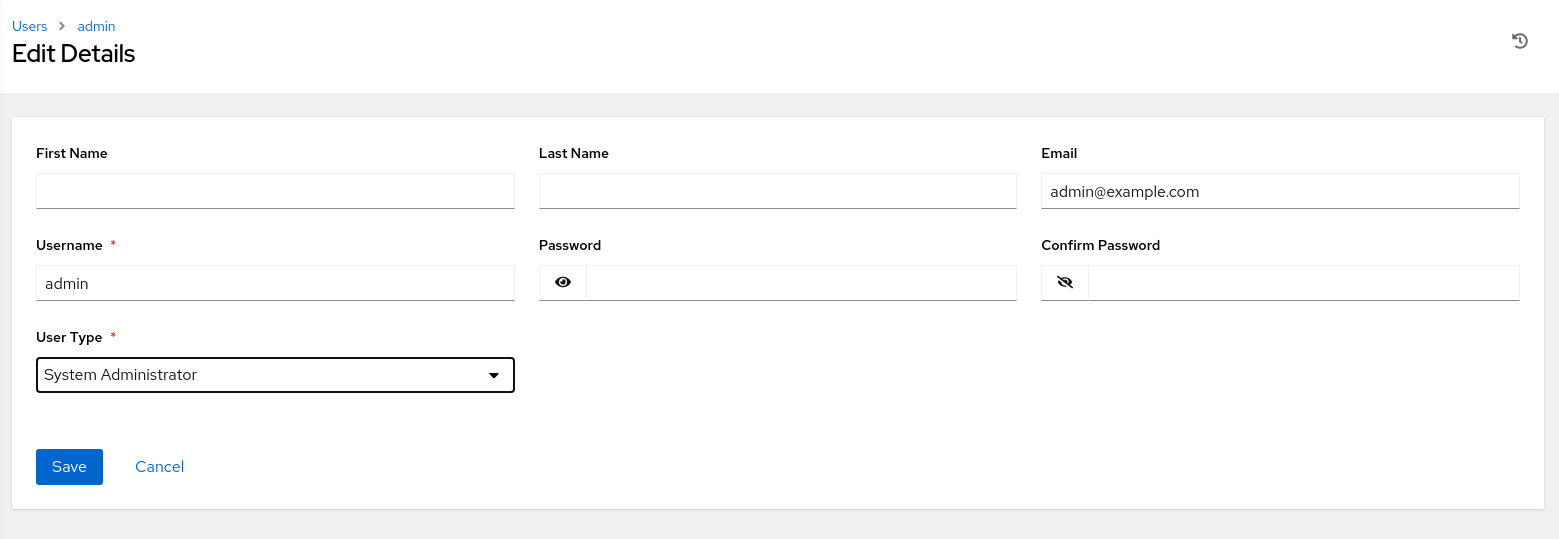Image resolution: width=1559 pixels, height=539 pixels.
Task: Toggle Password field visibility eye icon
Action: (x=563, y=283)
